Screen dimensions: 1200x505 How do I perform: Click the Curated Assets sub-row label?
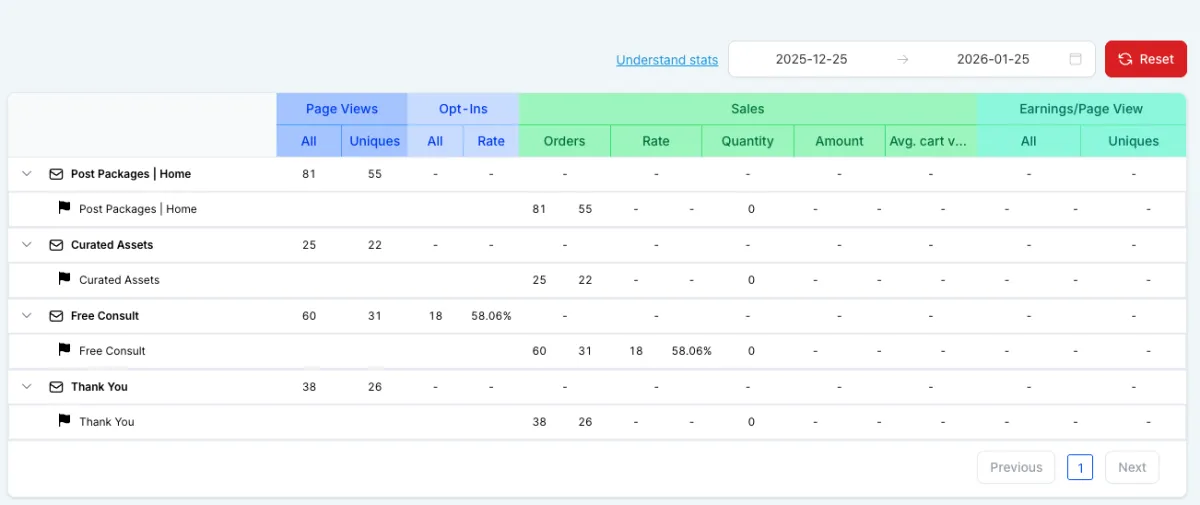click(x=119, y=280)
